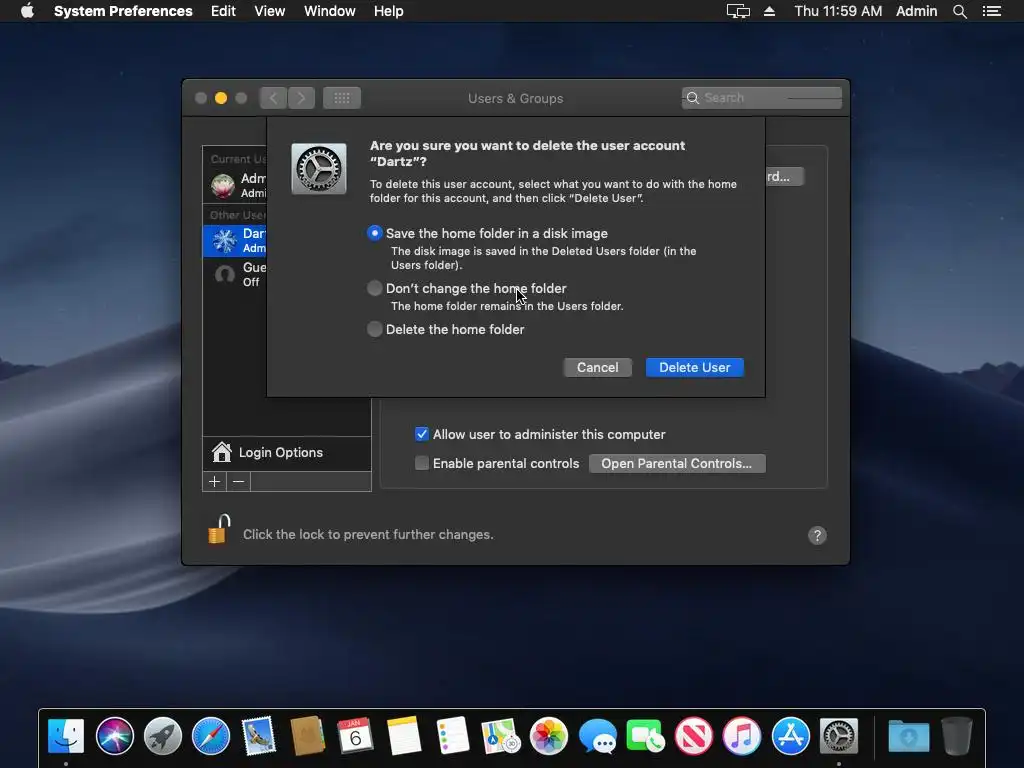Go back with the left chevron toolbar button
This screenshot has width=1024, height=768.
pyautogui.click(x=273, y=98)
